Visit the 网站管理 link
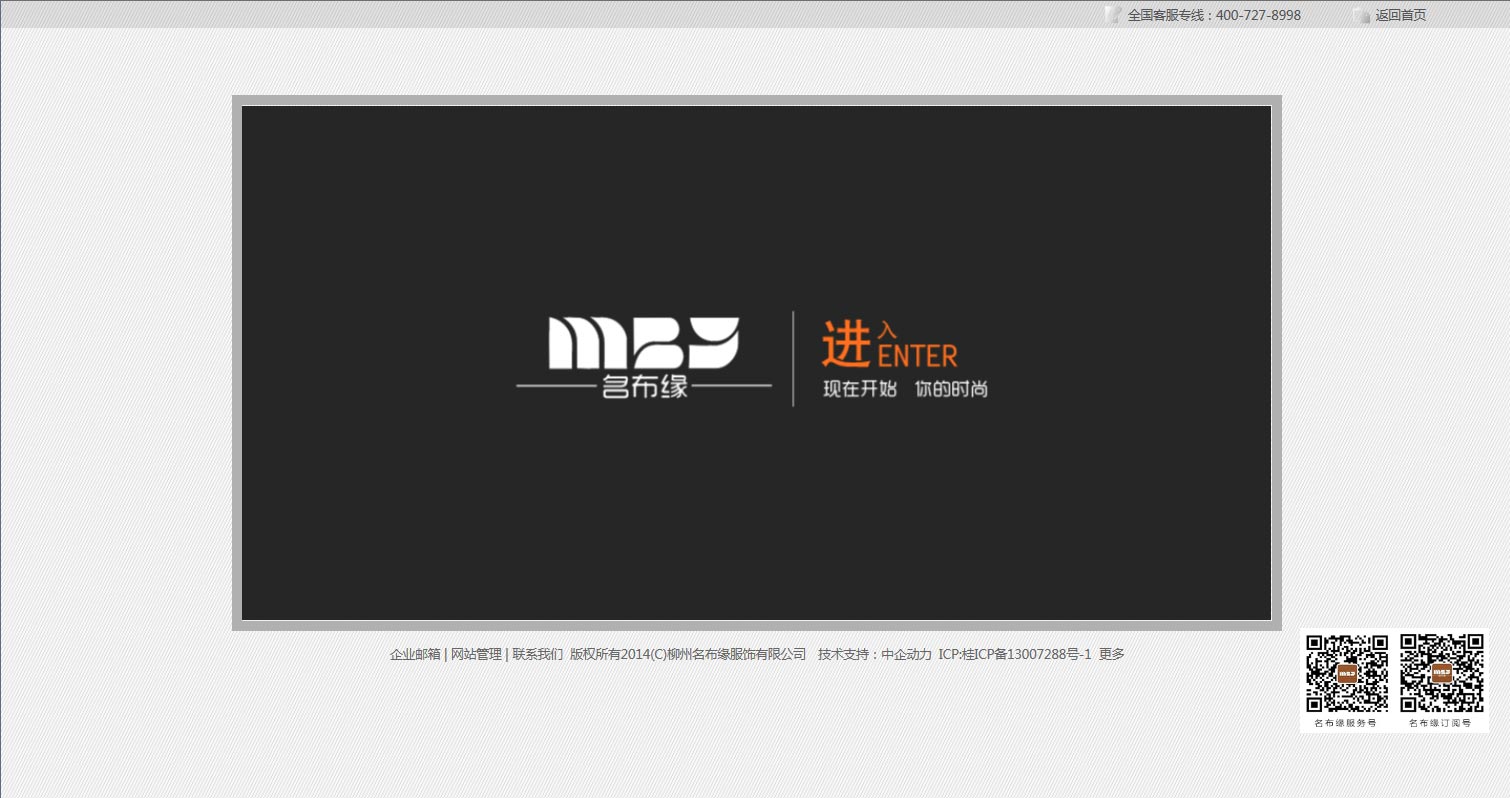This screenshot has height=798, width=1510. (x=476, y=654)
